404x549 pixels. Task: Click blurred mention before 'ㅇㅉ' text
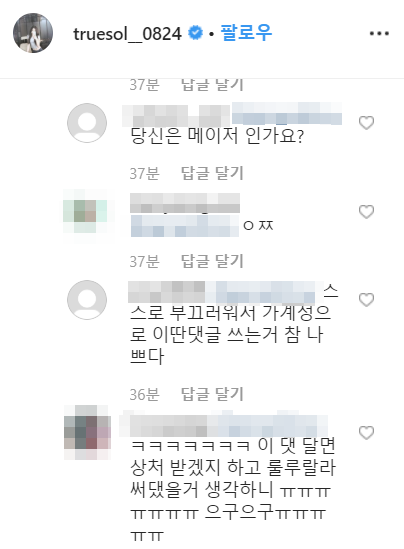185,226
